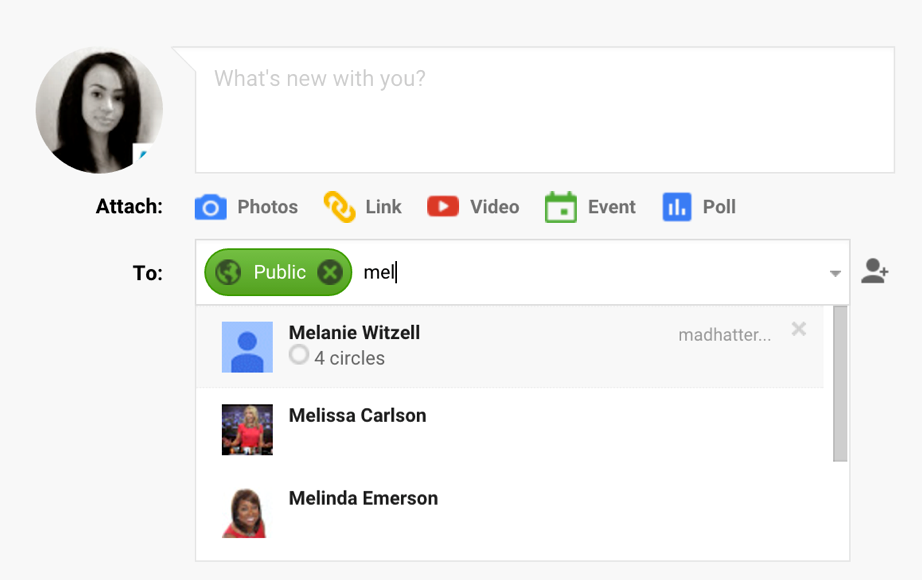Click Melissa Carlson's profile thumbnail

[247, 430]
